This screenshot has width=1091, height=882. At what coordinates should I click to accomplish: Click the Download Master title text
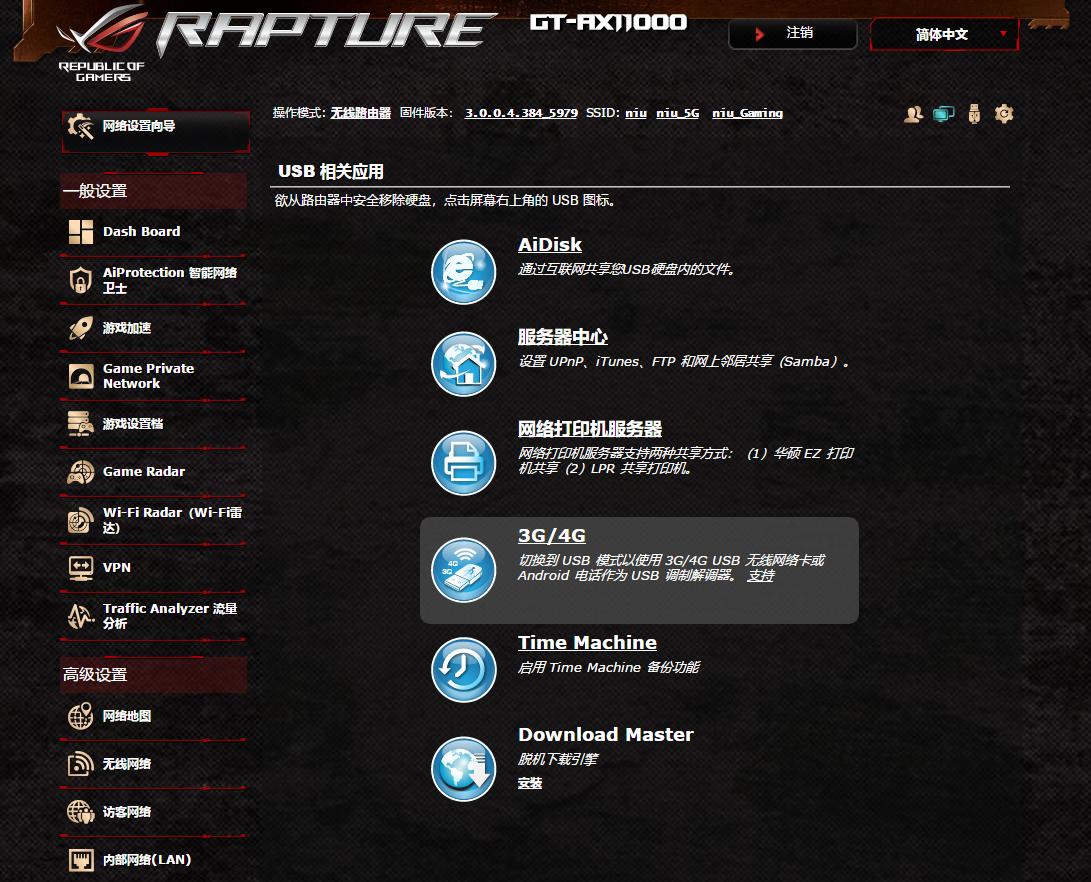pyautogui.click(x=605, y=735)
